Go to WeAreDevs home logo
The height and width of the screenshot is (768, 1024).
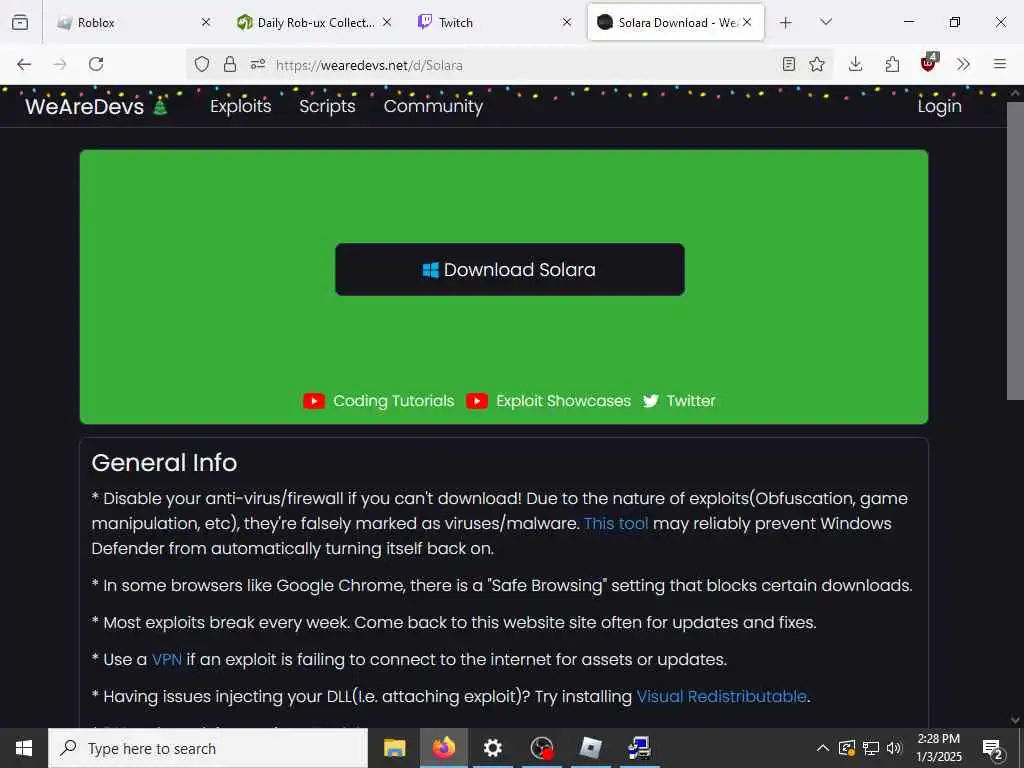(x=97, y=106)
